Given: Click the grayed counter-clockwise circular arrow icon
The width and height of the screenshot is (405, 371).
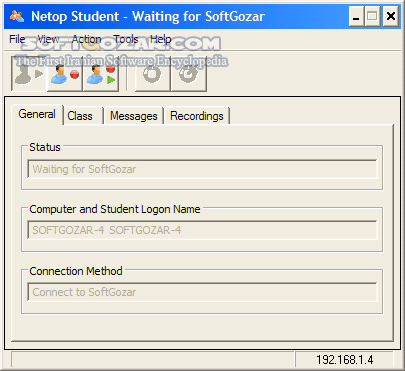Looking at the screenshot, I should 152,74.
